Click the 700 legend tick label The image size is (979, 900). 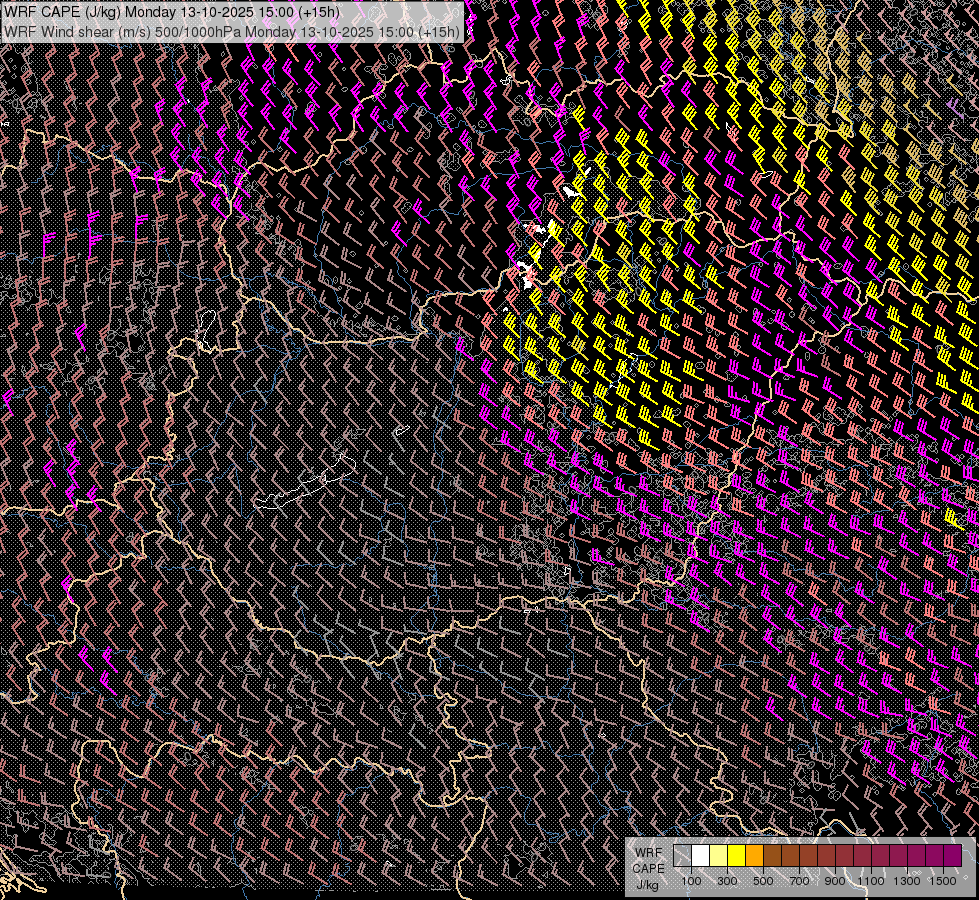pos(799,881)
